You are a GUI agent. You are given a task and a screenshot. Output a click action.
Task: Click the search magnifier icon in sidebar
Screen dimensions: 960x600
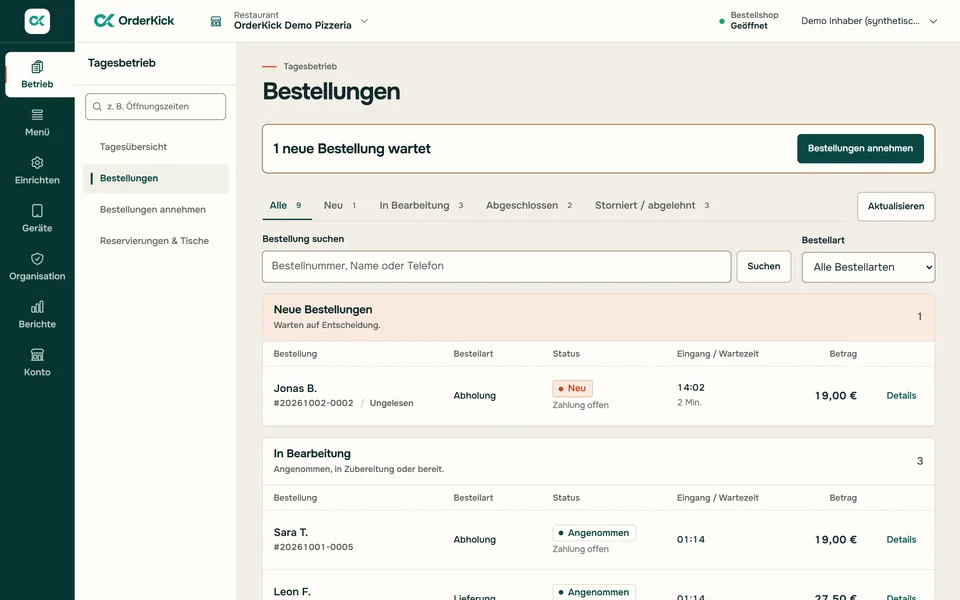(x=97, y=107)
